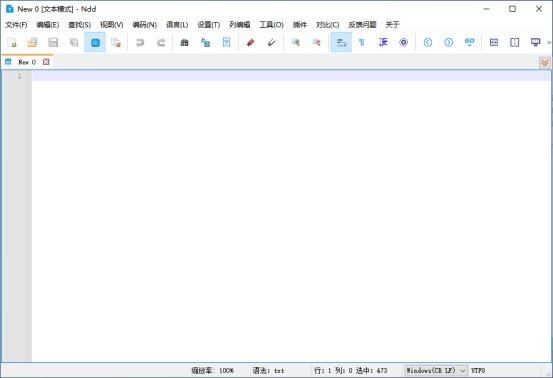Create a new file with toolbar icon

[12, 43]
